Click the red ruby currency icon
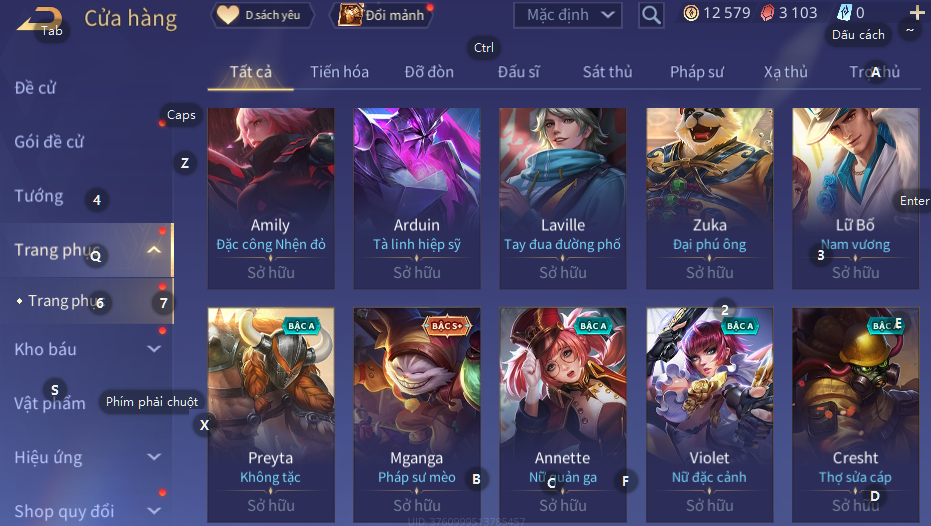Viewport: 931px width, 526px height. pos(767,13)
